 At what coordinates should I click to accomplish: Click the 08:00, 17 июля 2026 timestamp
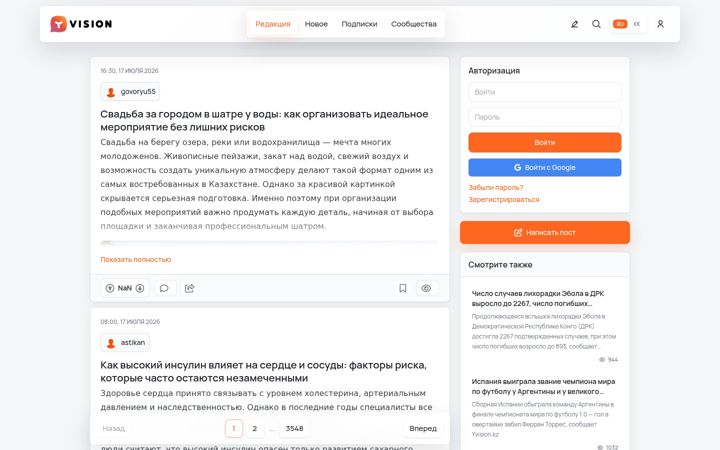(130, 321)
